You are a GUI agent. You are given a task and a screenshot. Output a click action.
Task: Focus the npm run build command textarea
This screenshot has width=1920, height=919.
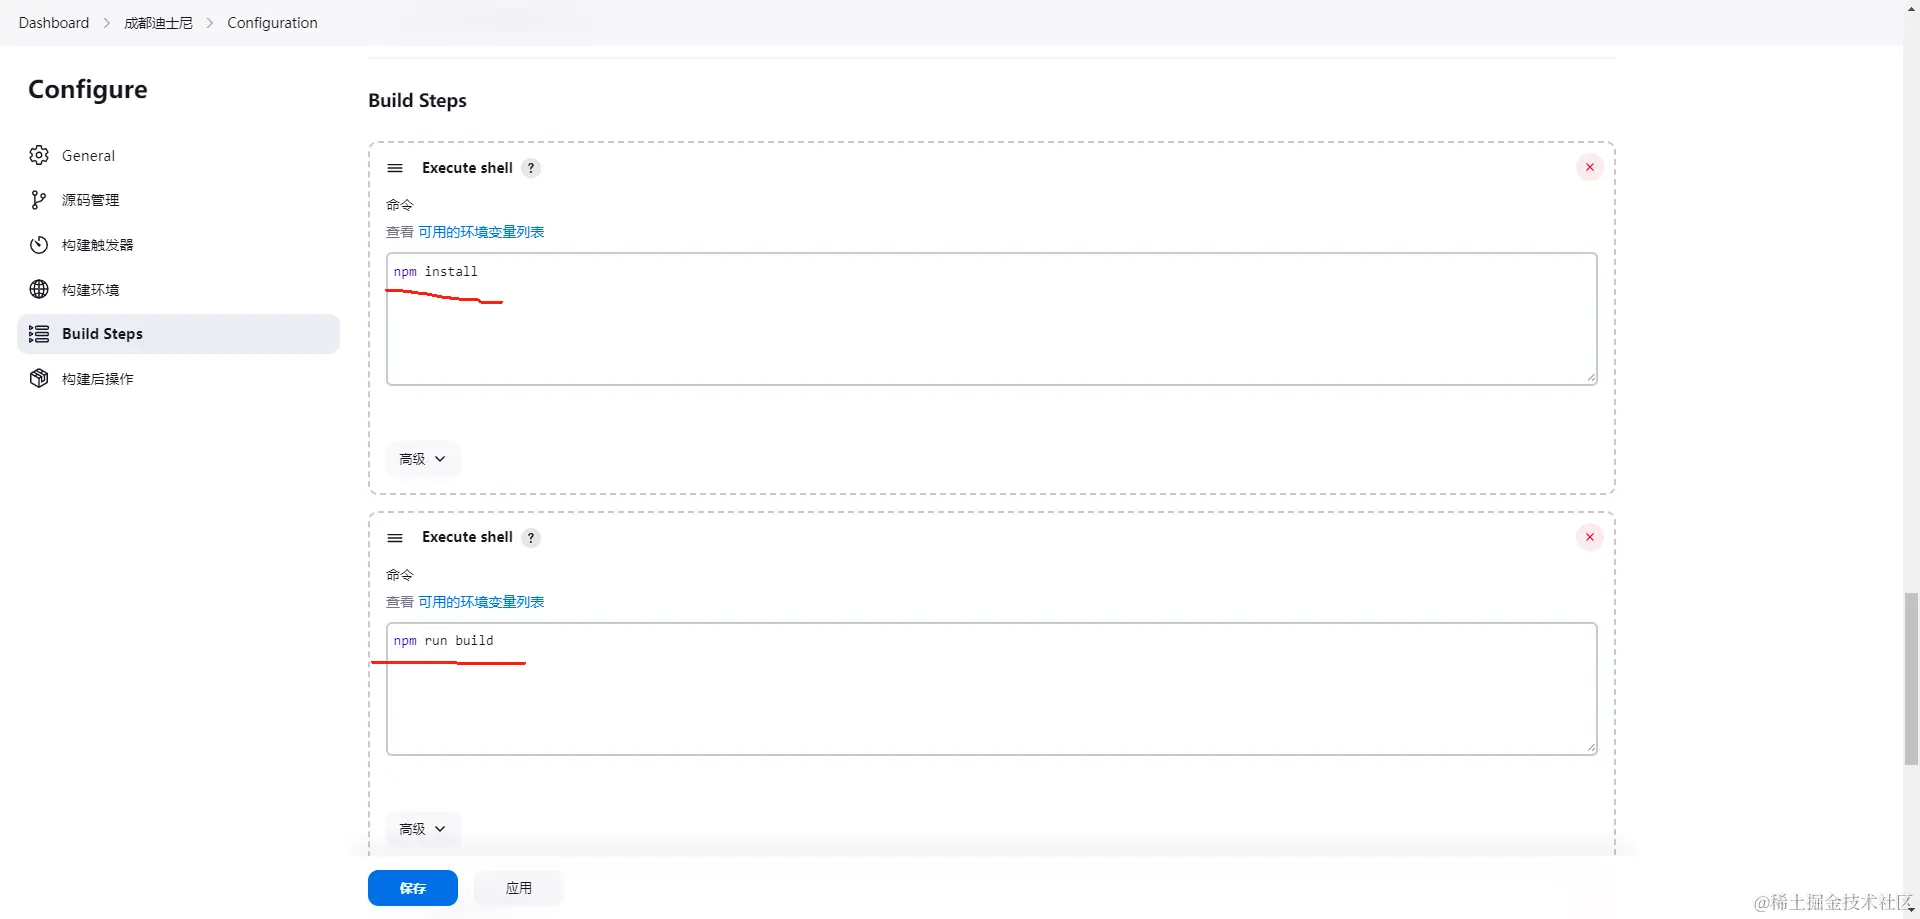(991, 689)
